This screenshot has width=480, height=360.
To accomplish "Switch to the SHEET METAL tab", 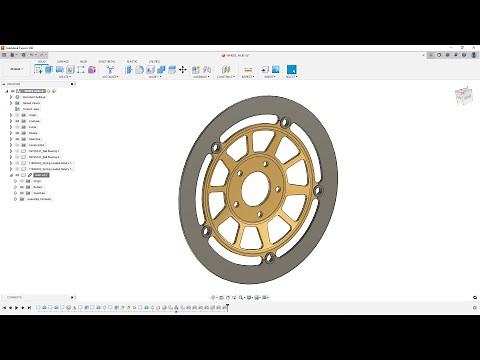I will [x=107, y=62].
